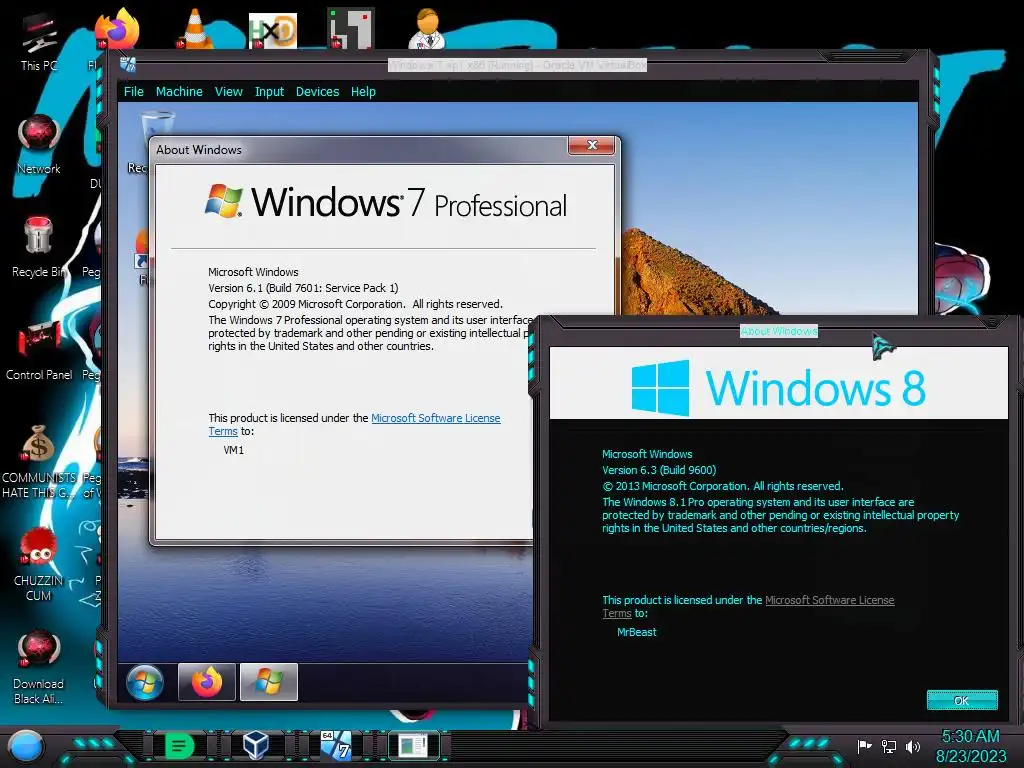The image size is (1024, 768).
Task: Open the Action Center flag tray icon
Action: point(864,746)
